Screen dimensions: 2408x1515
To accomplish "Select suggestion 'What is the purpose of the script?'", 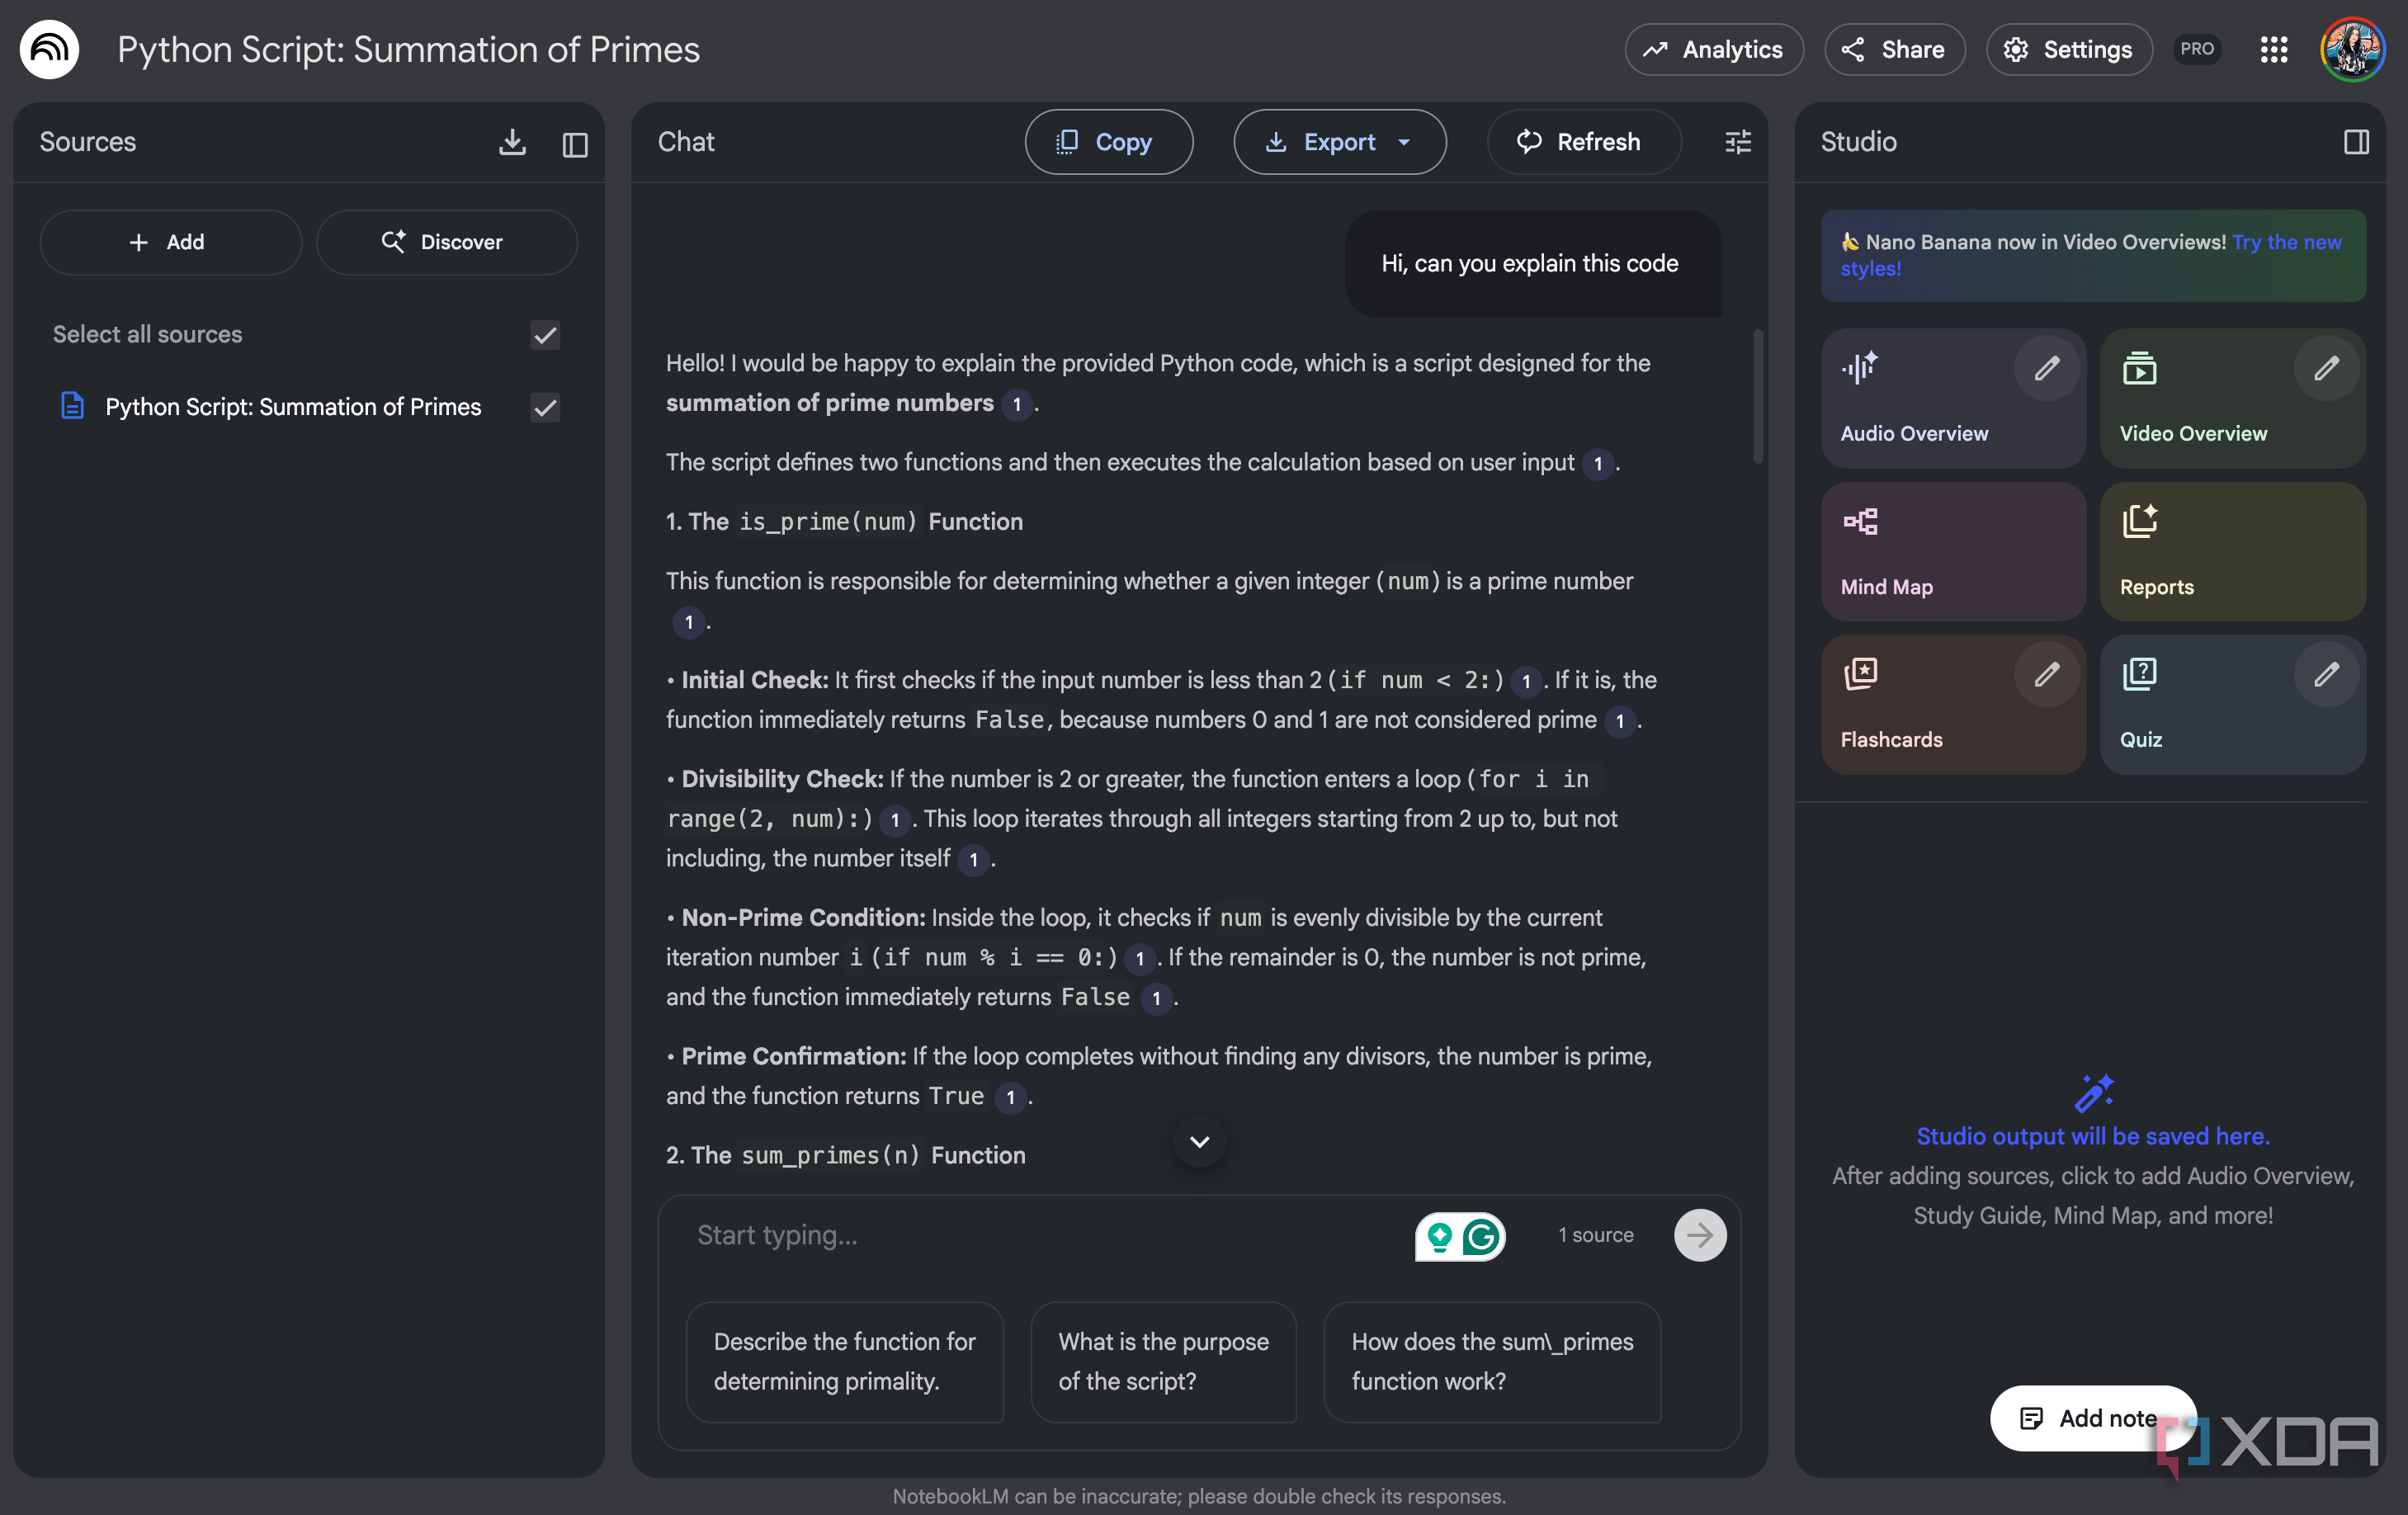I will [1163, 1361].
